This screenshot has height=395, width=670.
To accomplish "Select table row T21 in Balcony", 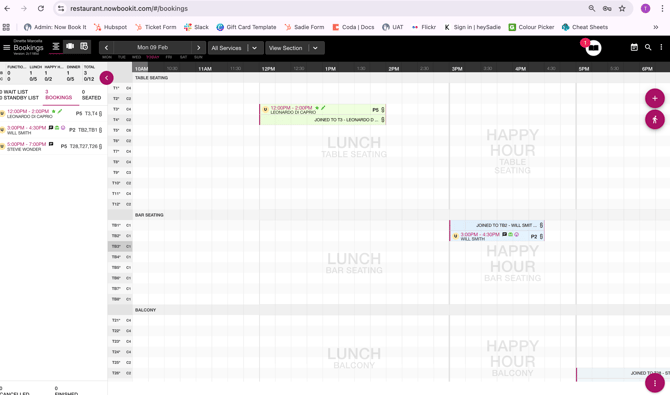I will point(120,320).
